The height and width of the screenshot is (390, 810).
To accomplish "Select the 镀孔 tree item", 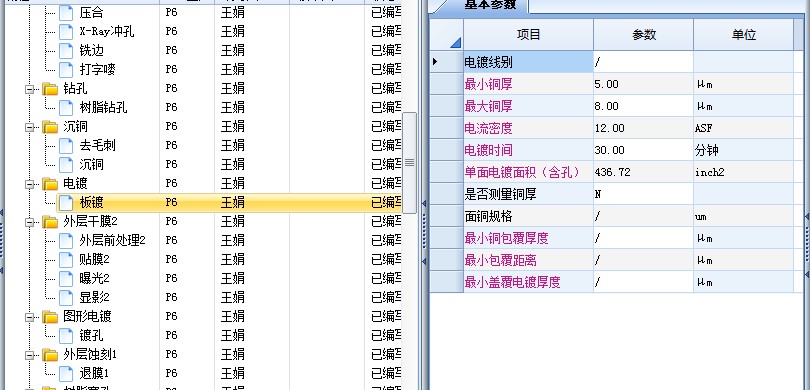I will point(91,335).
